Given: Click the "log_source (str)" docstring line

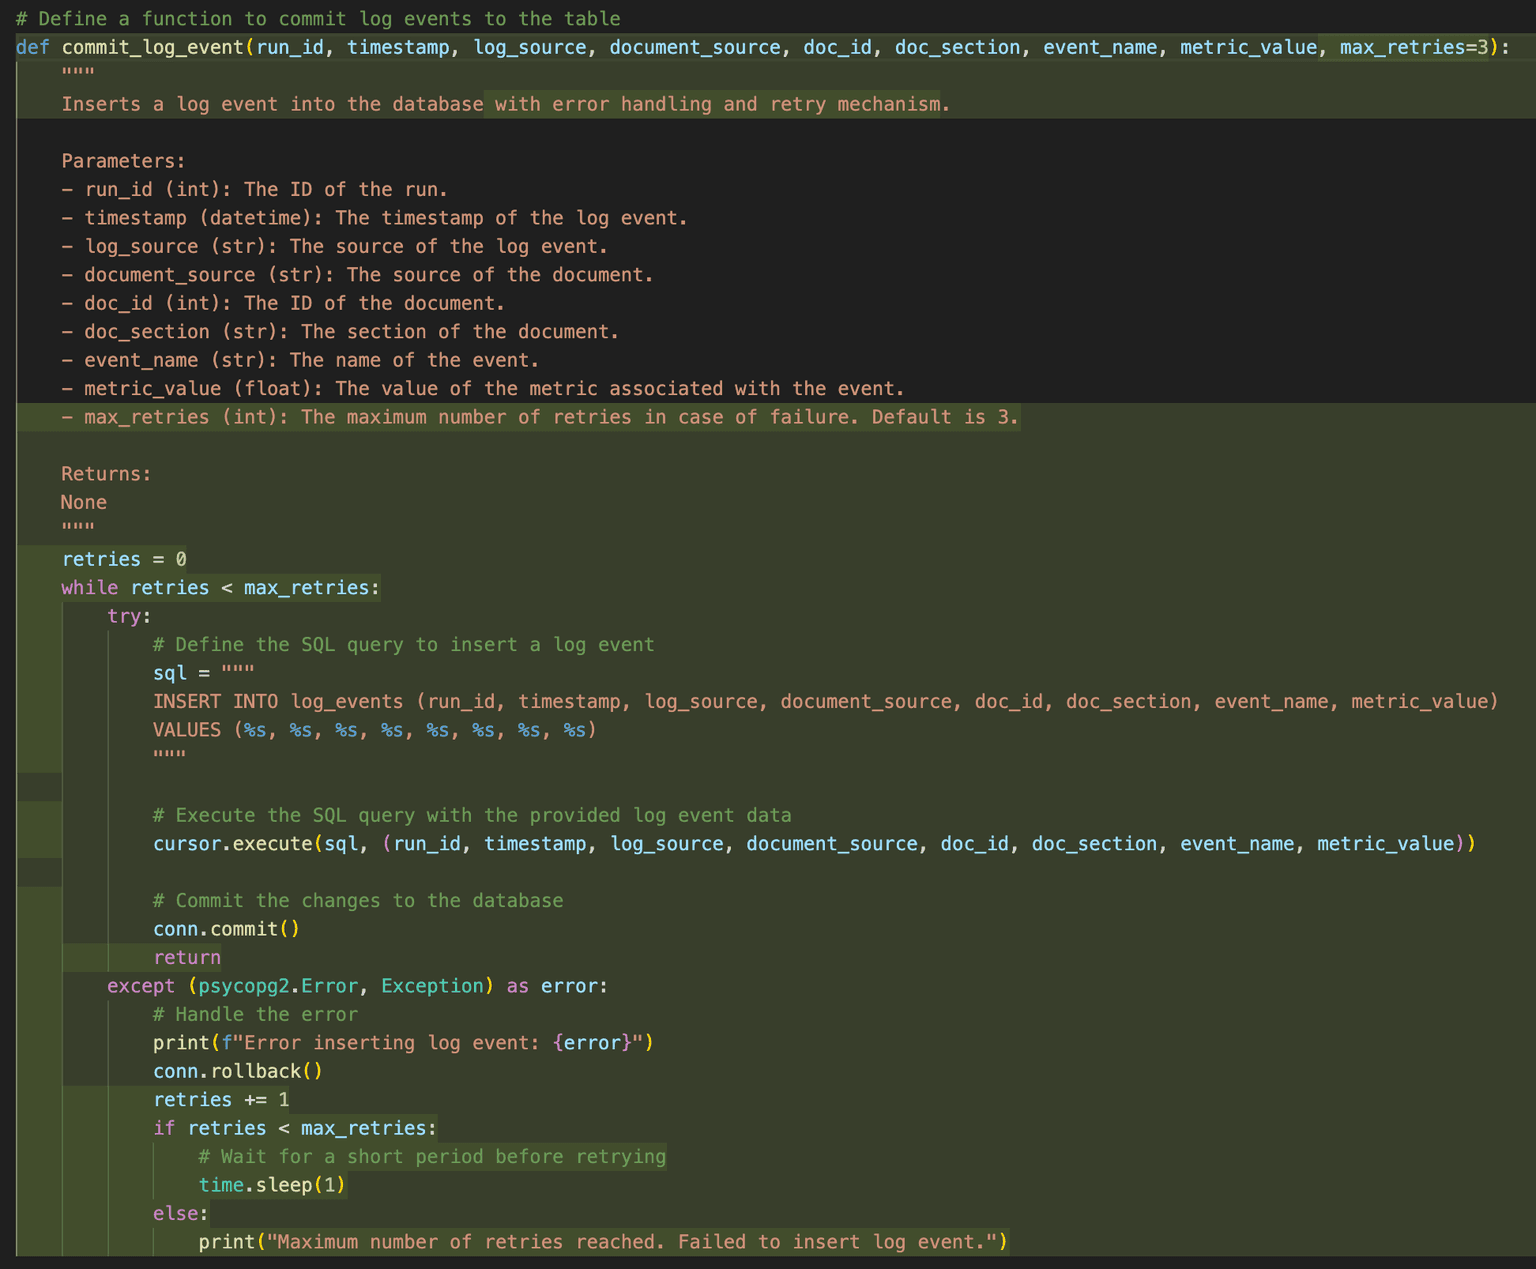Looking at the screenshot, I should pos(334,246).
